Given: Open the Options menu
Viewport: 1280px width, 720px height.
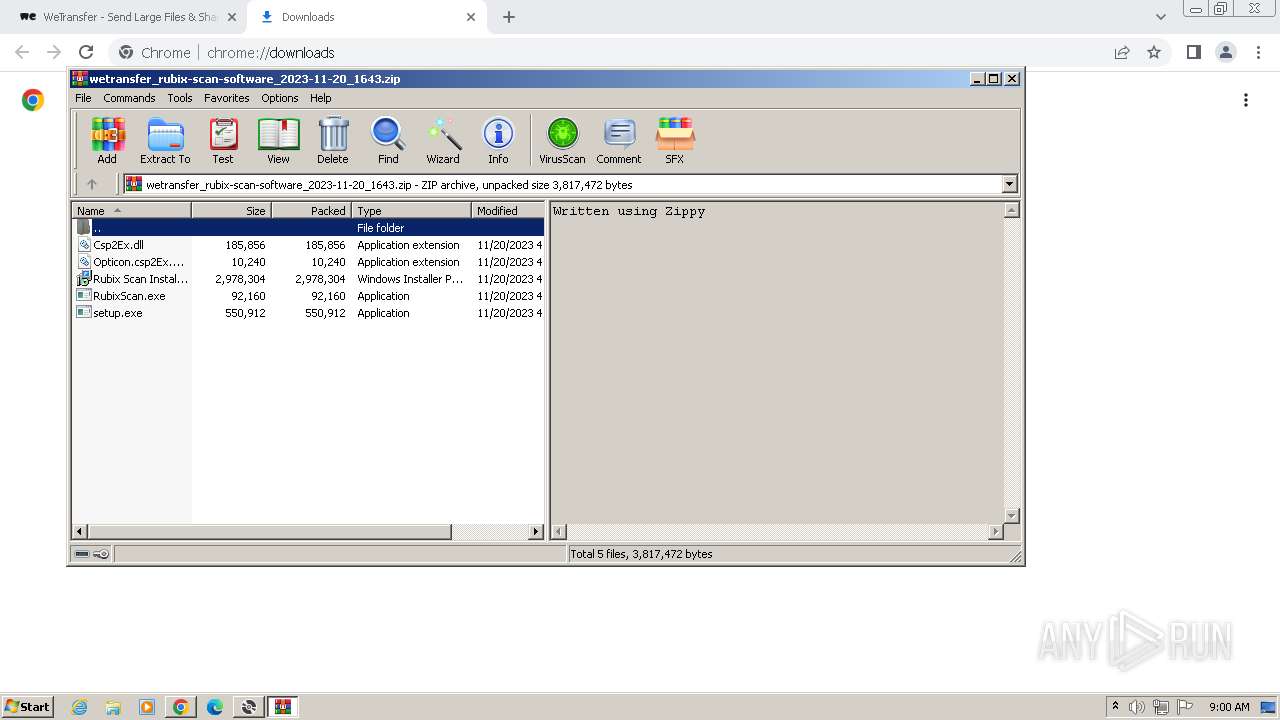Looking at the screenshot, I should pos(280,98).
